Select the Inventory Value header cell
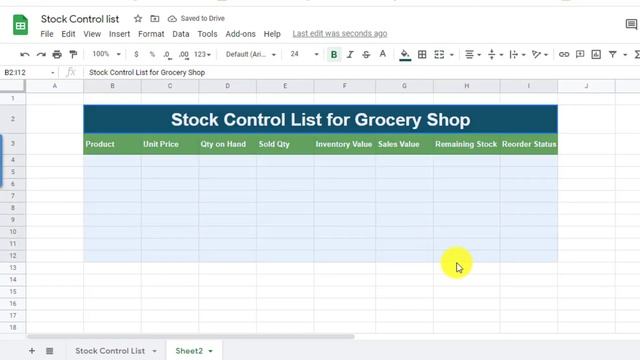The height and width of the screenshot is (360, 640). pos(344,144)
